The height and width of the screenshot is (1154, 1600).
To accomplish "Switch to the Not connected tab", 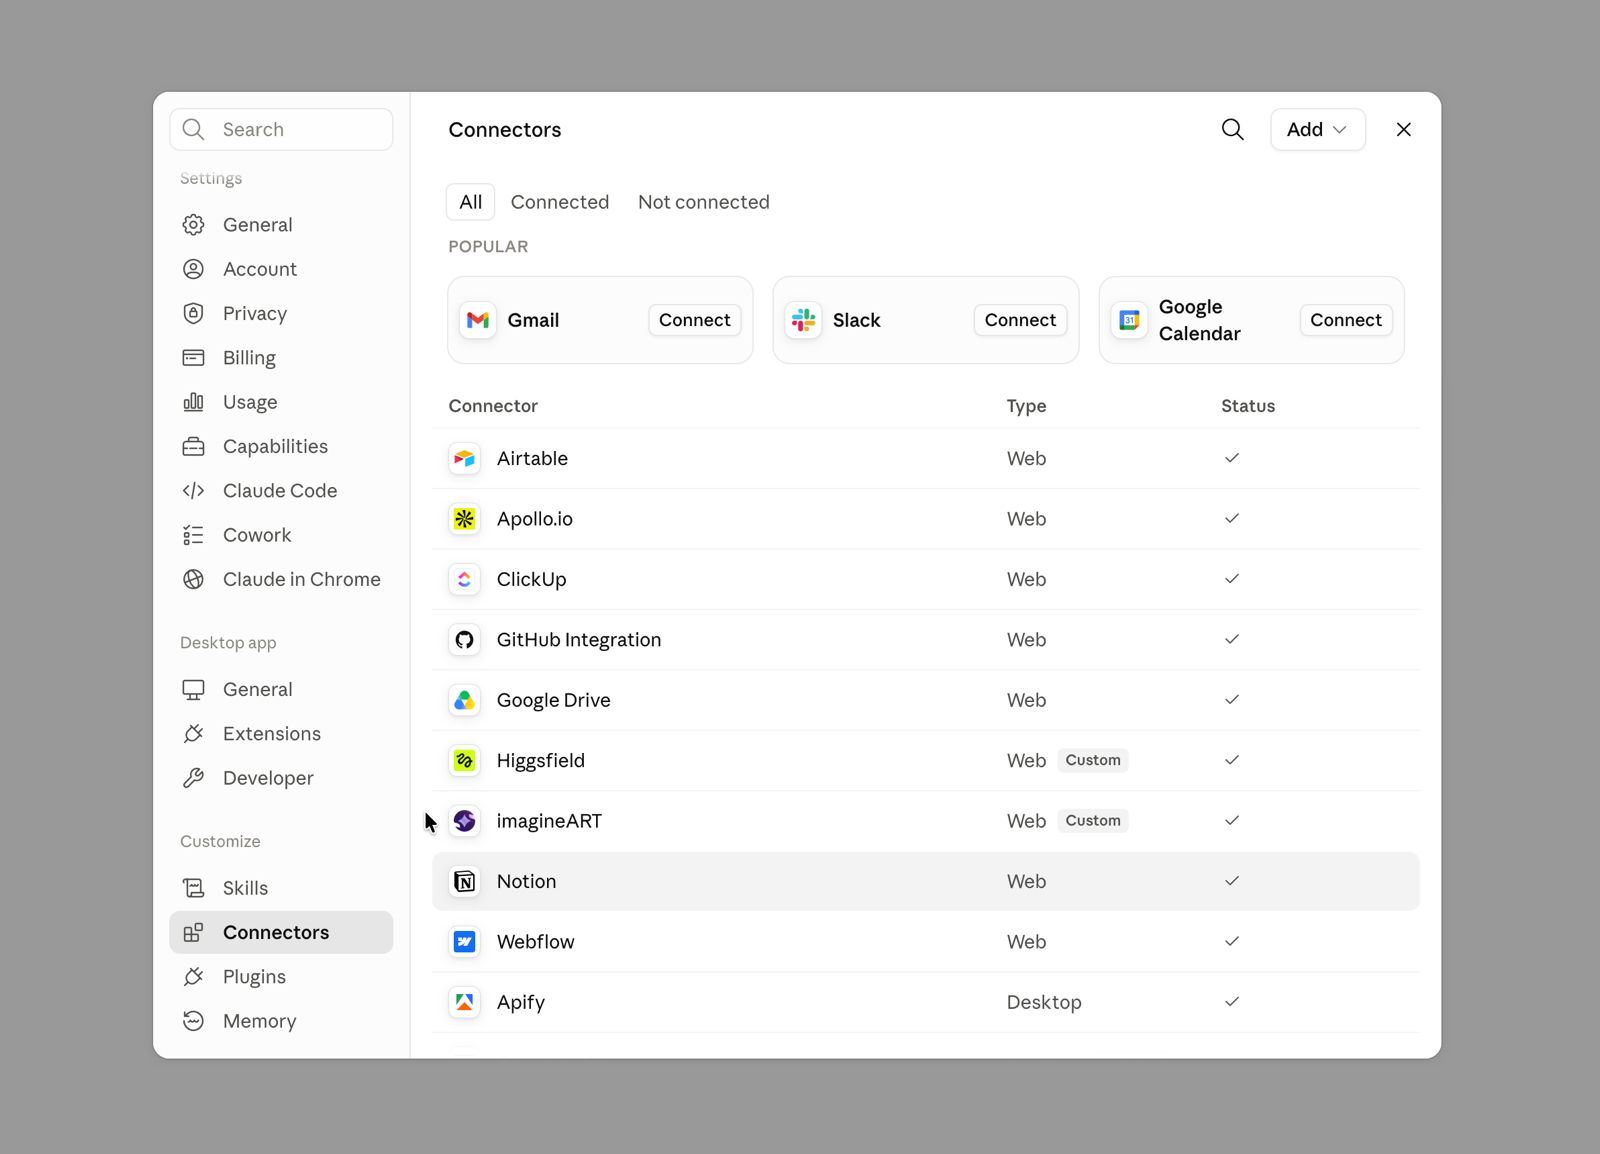I will click(x=704, y=202).
